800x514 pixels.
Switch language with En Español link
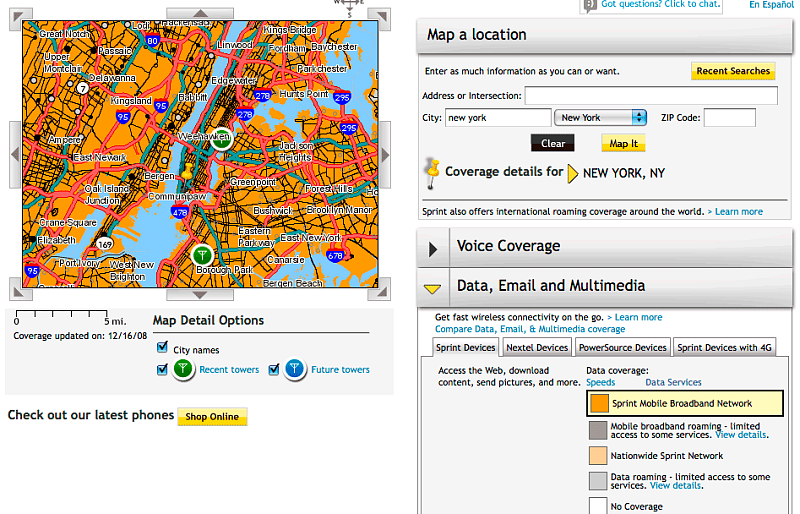pos(771,5)
